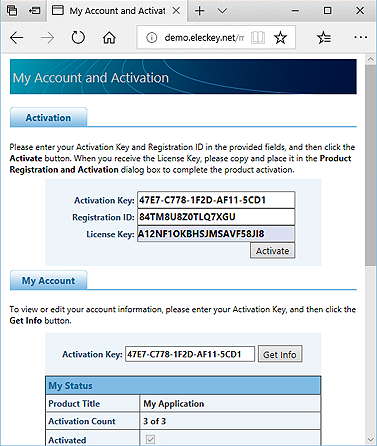
Task: Click Activation Key field beside Get Info
Action: [190, 354]
